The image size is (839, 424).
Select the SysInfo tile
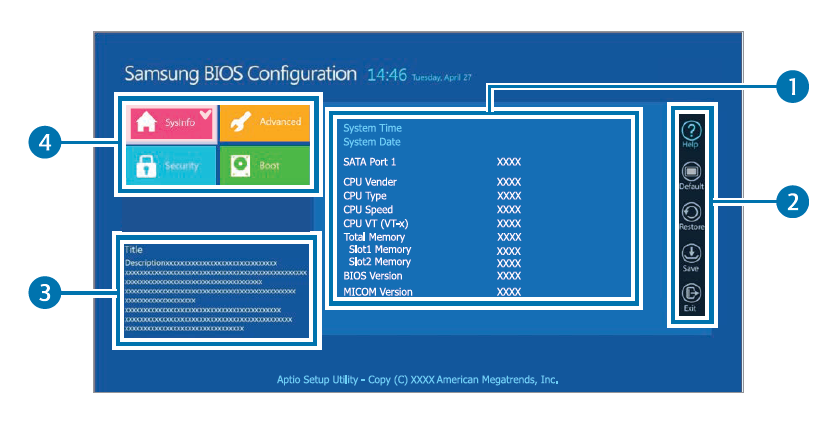[x=171, y=123]
